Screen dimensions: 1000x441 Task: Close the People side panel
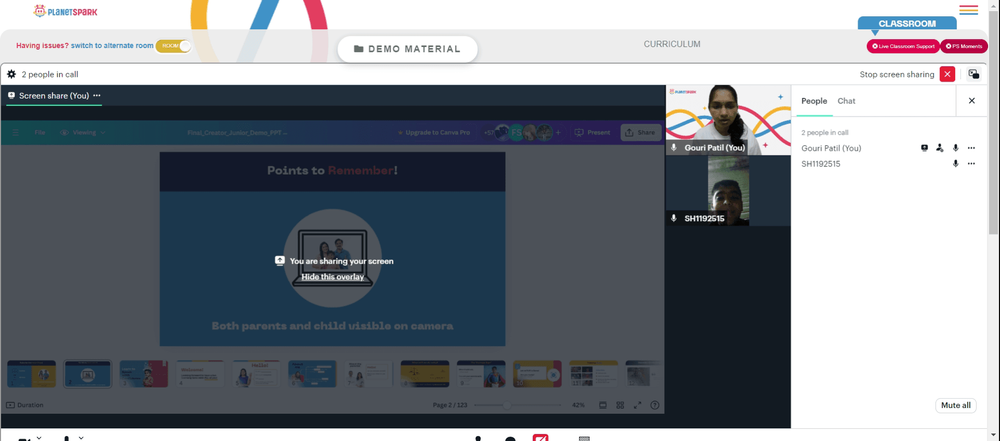972,101
